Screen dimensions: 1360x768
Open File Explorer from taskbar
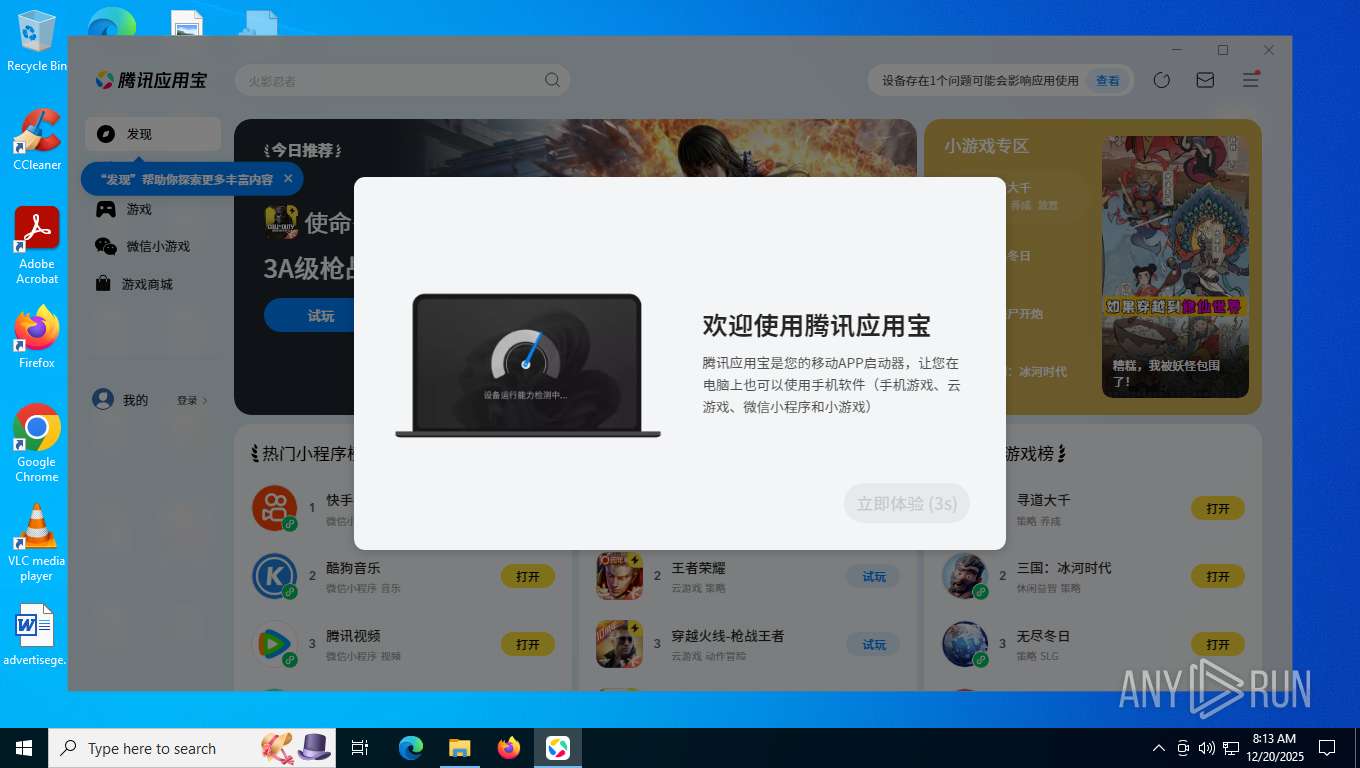click(459, 748)
